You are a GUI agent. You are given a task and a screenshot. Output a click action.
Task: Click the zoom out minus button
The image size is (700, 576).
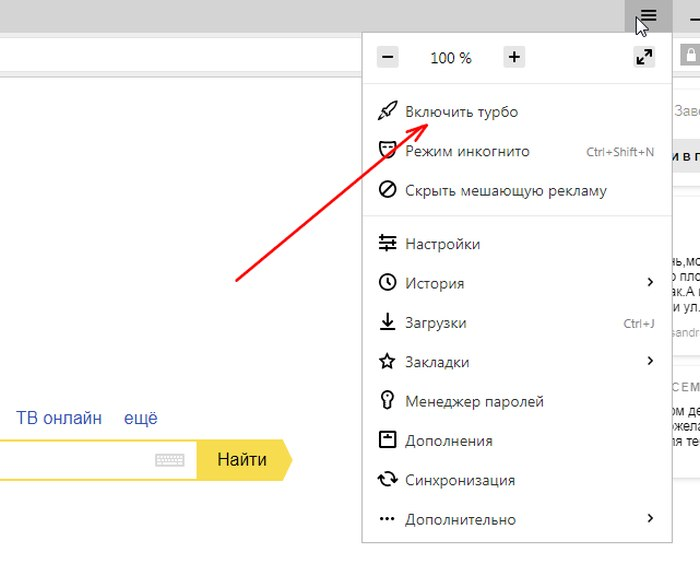click(x=388, y=57)
